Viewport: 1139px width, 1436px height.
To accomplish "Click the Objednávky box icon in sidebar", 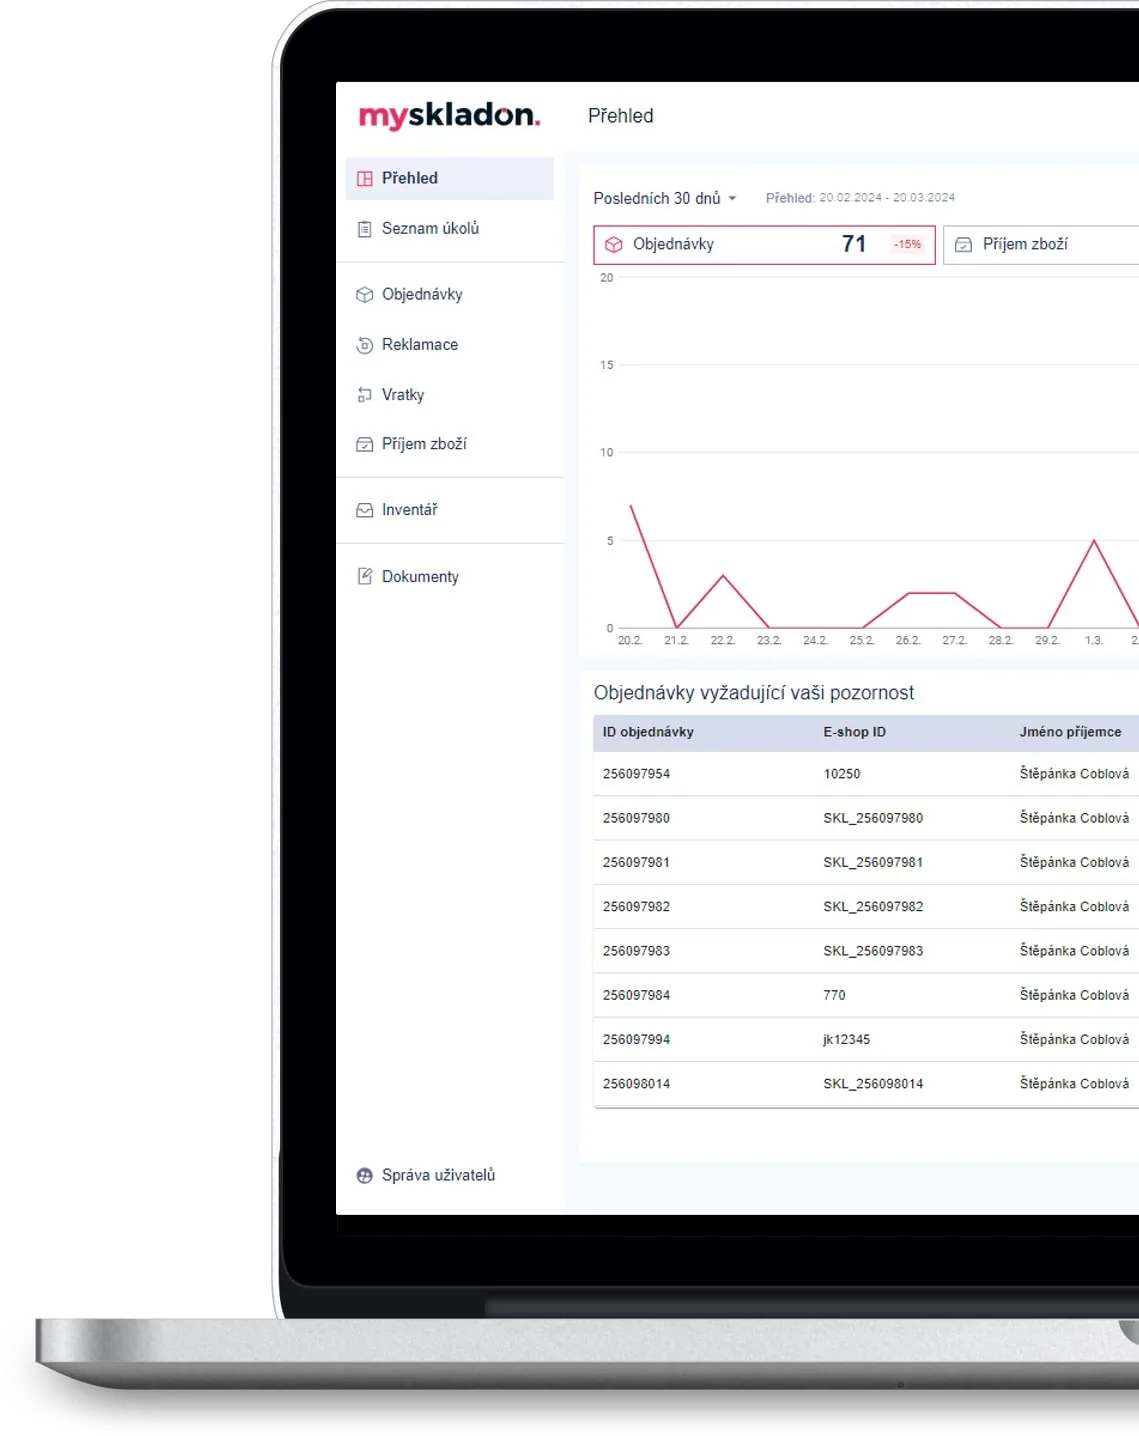I will pyautogui.click(x=365, y=294).
